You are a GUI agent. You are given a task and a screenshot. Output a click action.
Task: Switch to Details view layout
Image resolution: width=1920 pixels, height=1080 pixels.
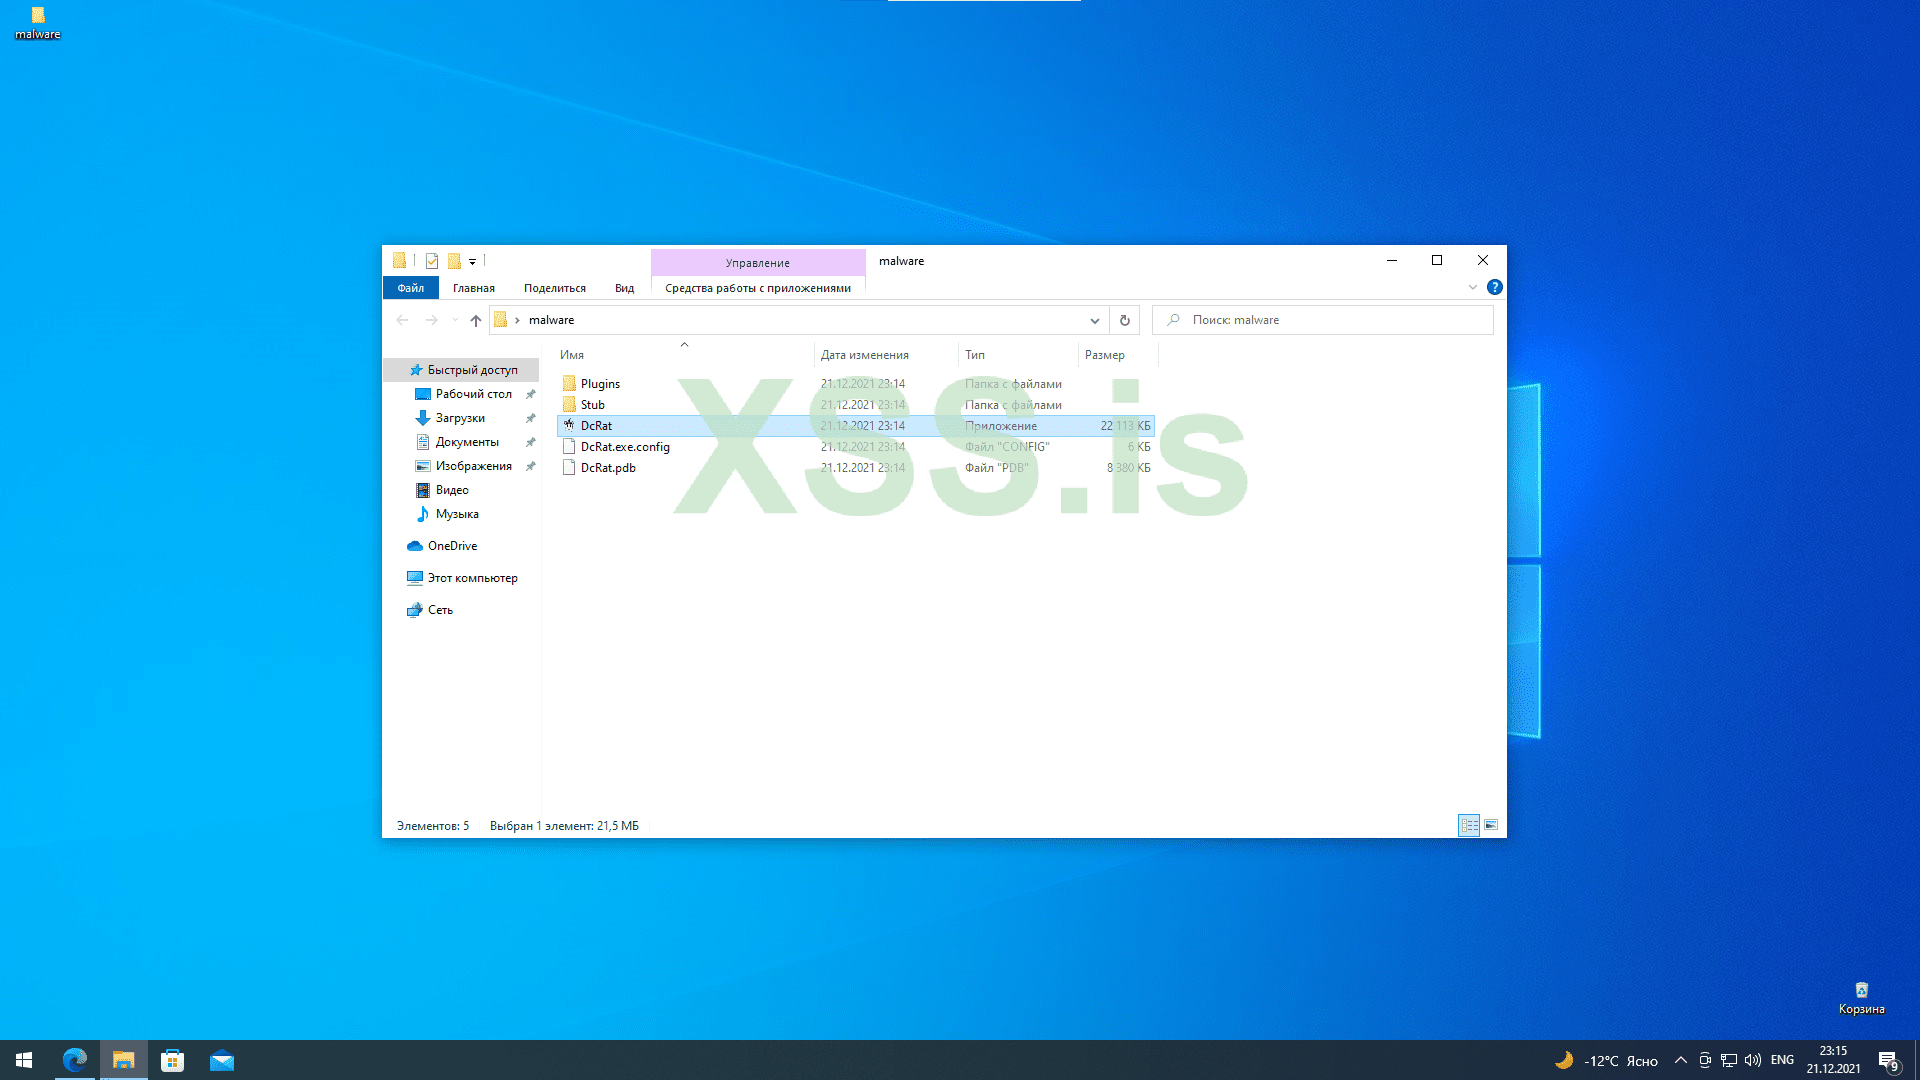tap(1469, 825)
